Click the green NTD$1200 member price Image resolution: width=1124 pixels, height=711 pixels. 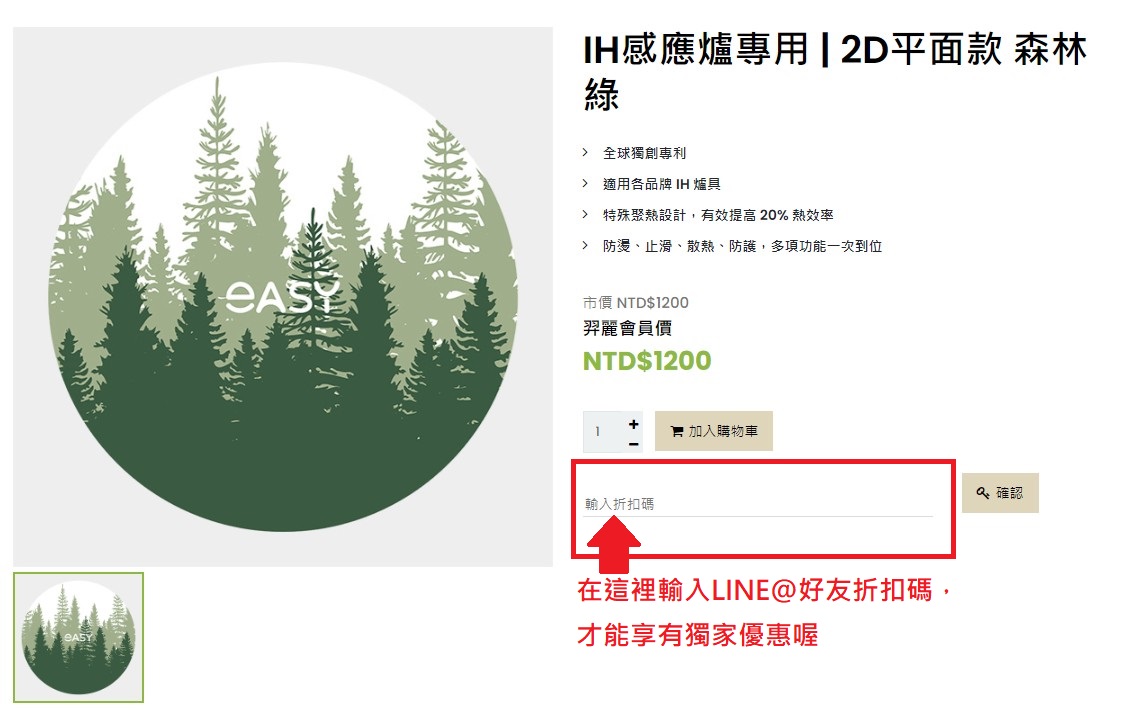click(x=647, y=361)
